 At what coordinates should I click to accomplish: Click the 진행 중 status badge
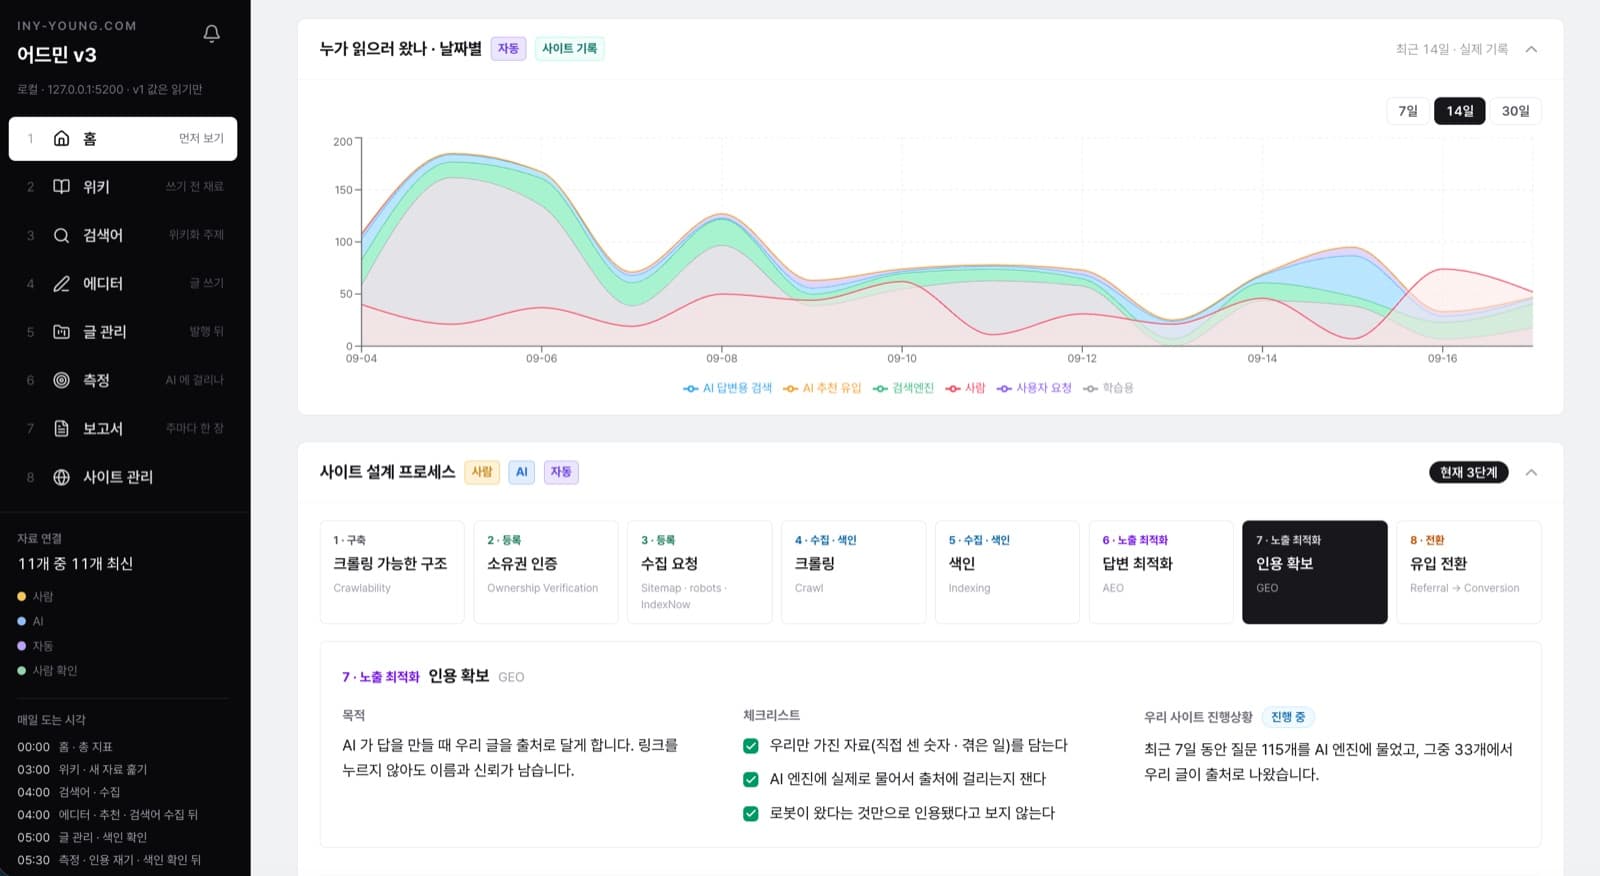pyautogui.click(x=1288, y=717)
